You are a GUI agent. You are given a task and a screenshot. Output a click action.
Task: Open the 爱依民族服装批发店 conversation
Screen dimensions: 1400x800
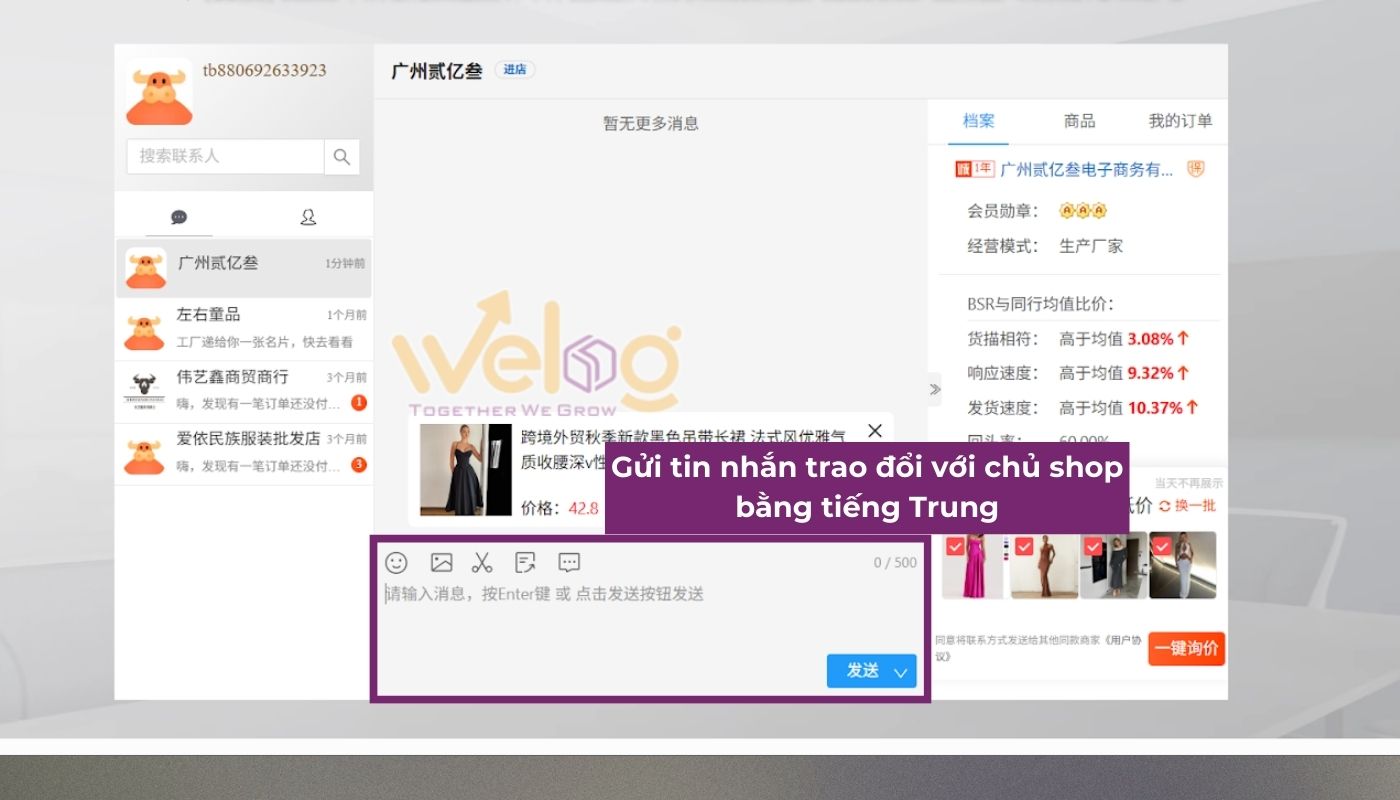click(x=244, y=453)
